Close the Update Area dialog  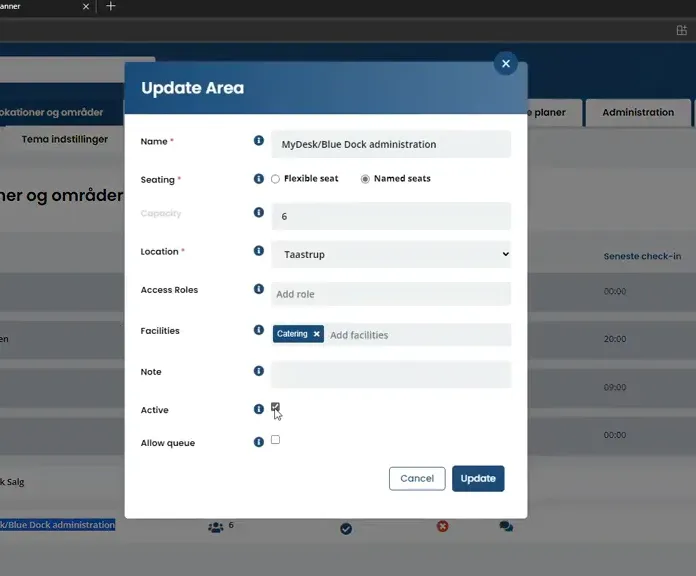pos(506,63)
